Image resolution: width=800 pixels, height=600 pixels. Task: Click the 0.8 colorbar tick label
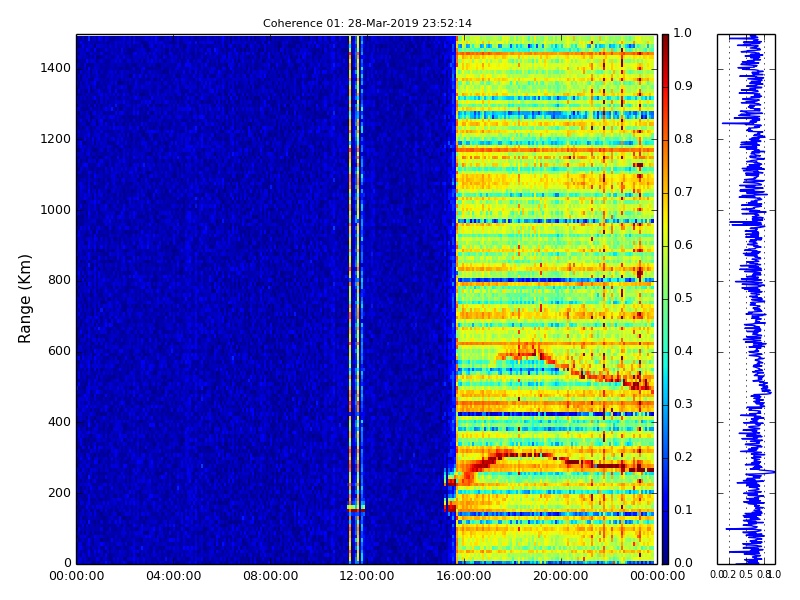click(683, 139)
